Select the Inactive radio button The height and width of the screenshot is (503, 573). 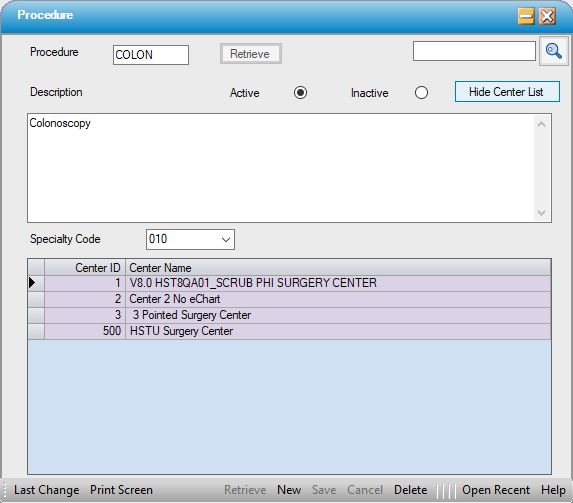click(421, 92)
